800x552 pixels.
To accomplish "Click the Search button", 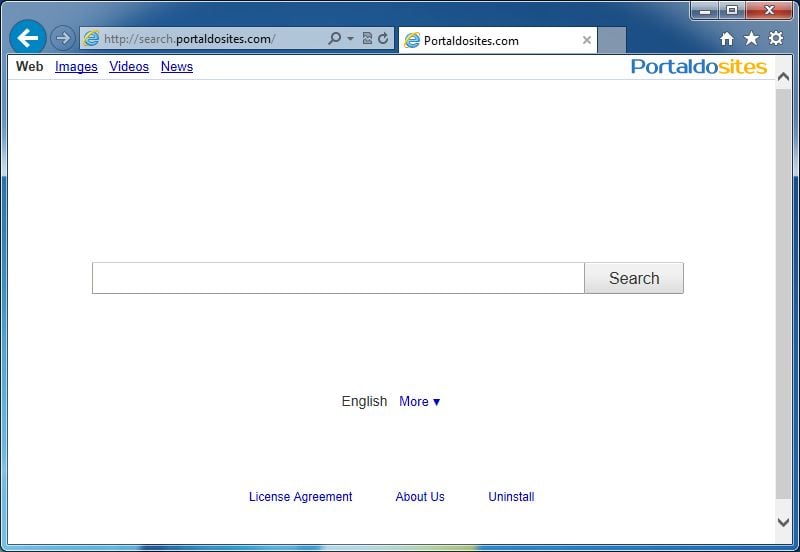I will click(x=634, y=278).
